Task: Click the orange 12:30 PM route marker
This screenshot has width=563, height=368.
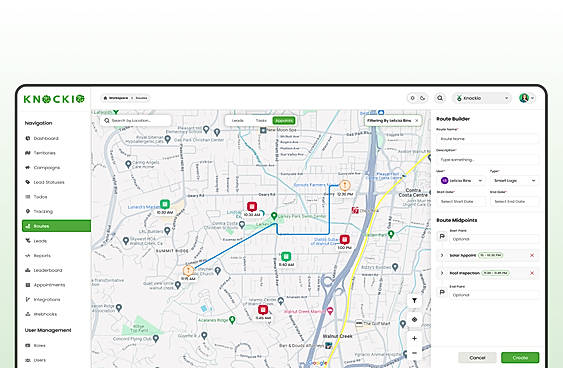Action: (x=345, y=185)
